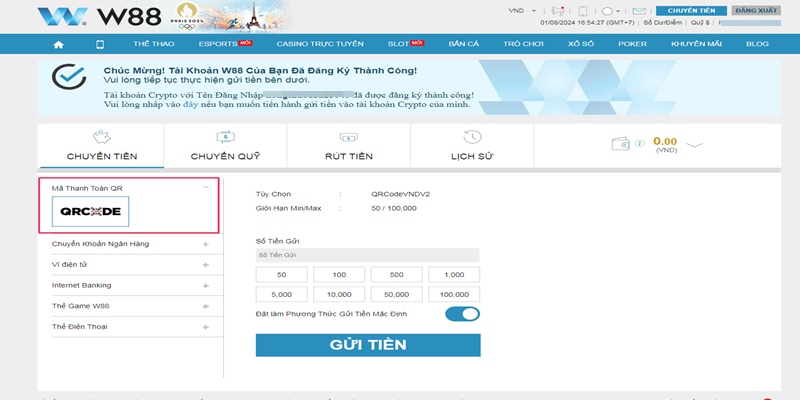Choose the 500 amount button
Image resolution: width=800 pixels, height=400 pixels.
[x=396, y=274]
